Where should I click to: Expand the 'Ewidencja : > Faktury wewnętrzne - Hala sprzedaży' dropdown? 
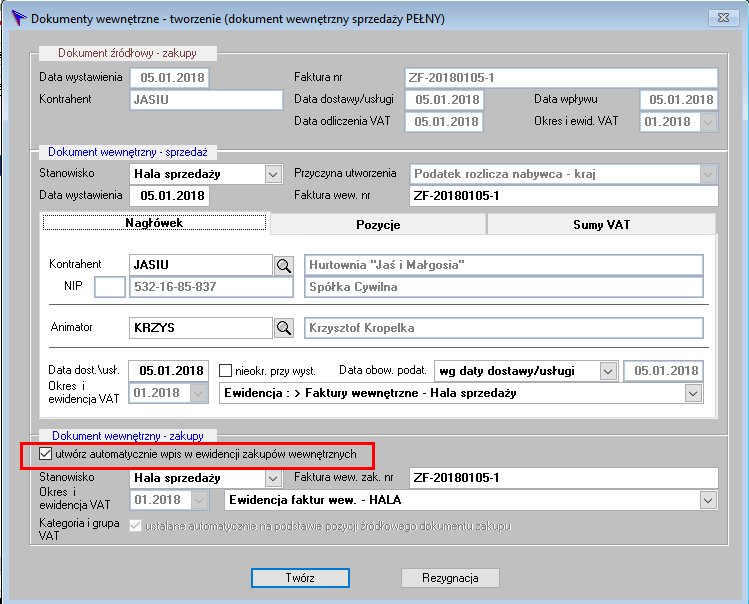(693, 394)
